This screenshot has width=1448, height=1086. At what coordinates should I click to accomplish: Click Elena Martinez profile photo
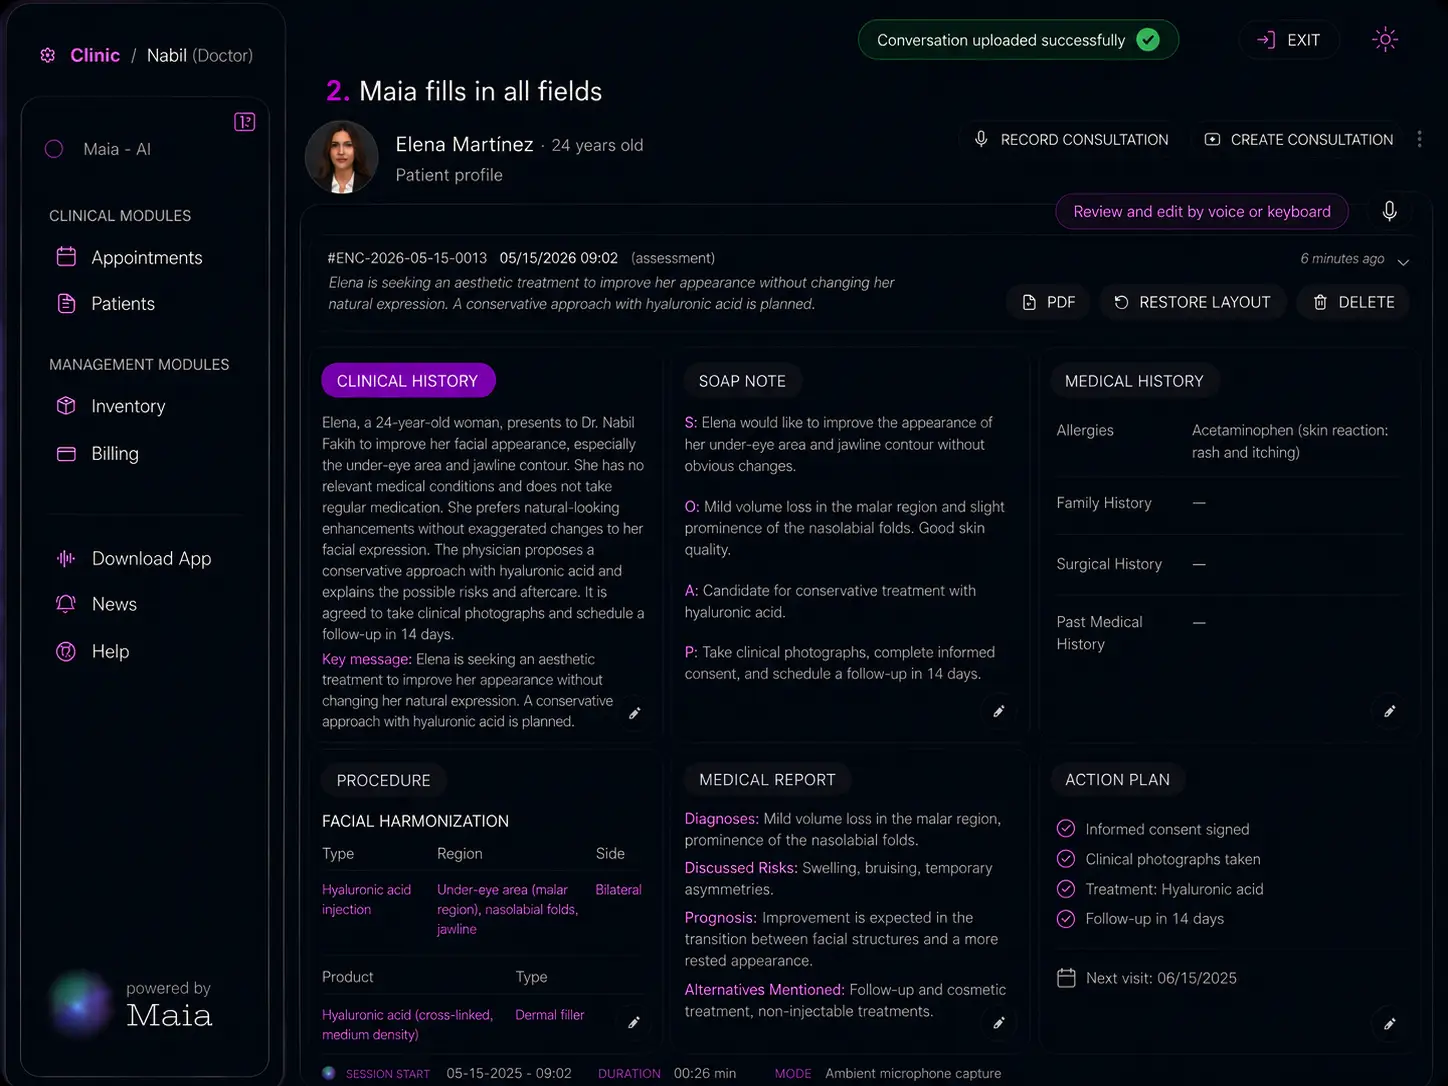342,157
